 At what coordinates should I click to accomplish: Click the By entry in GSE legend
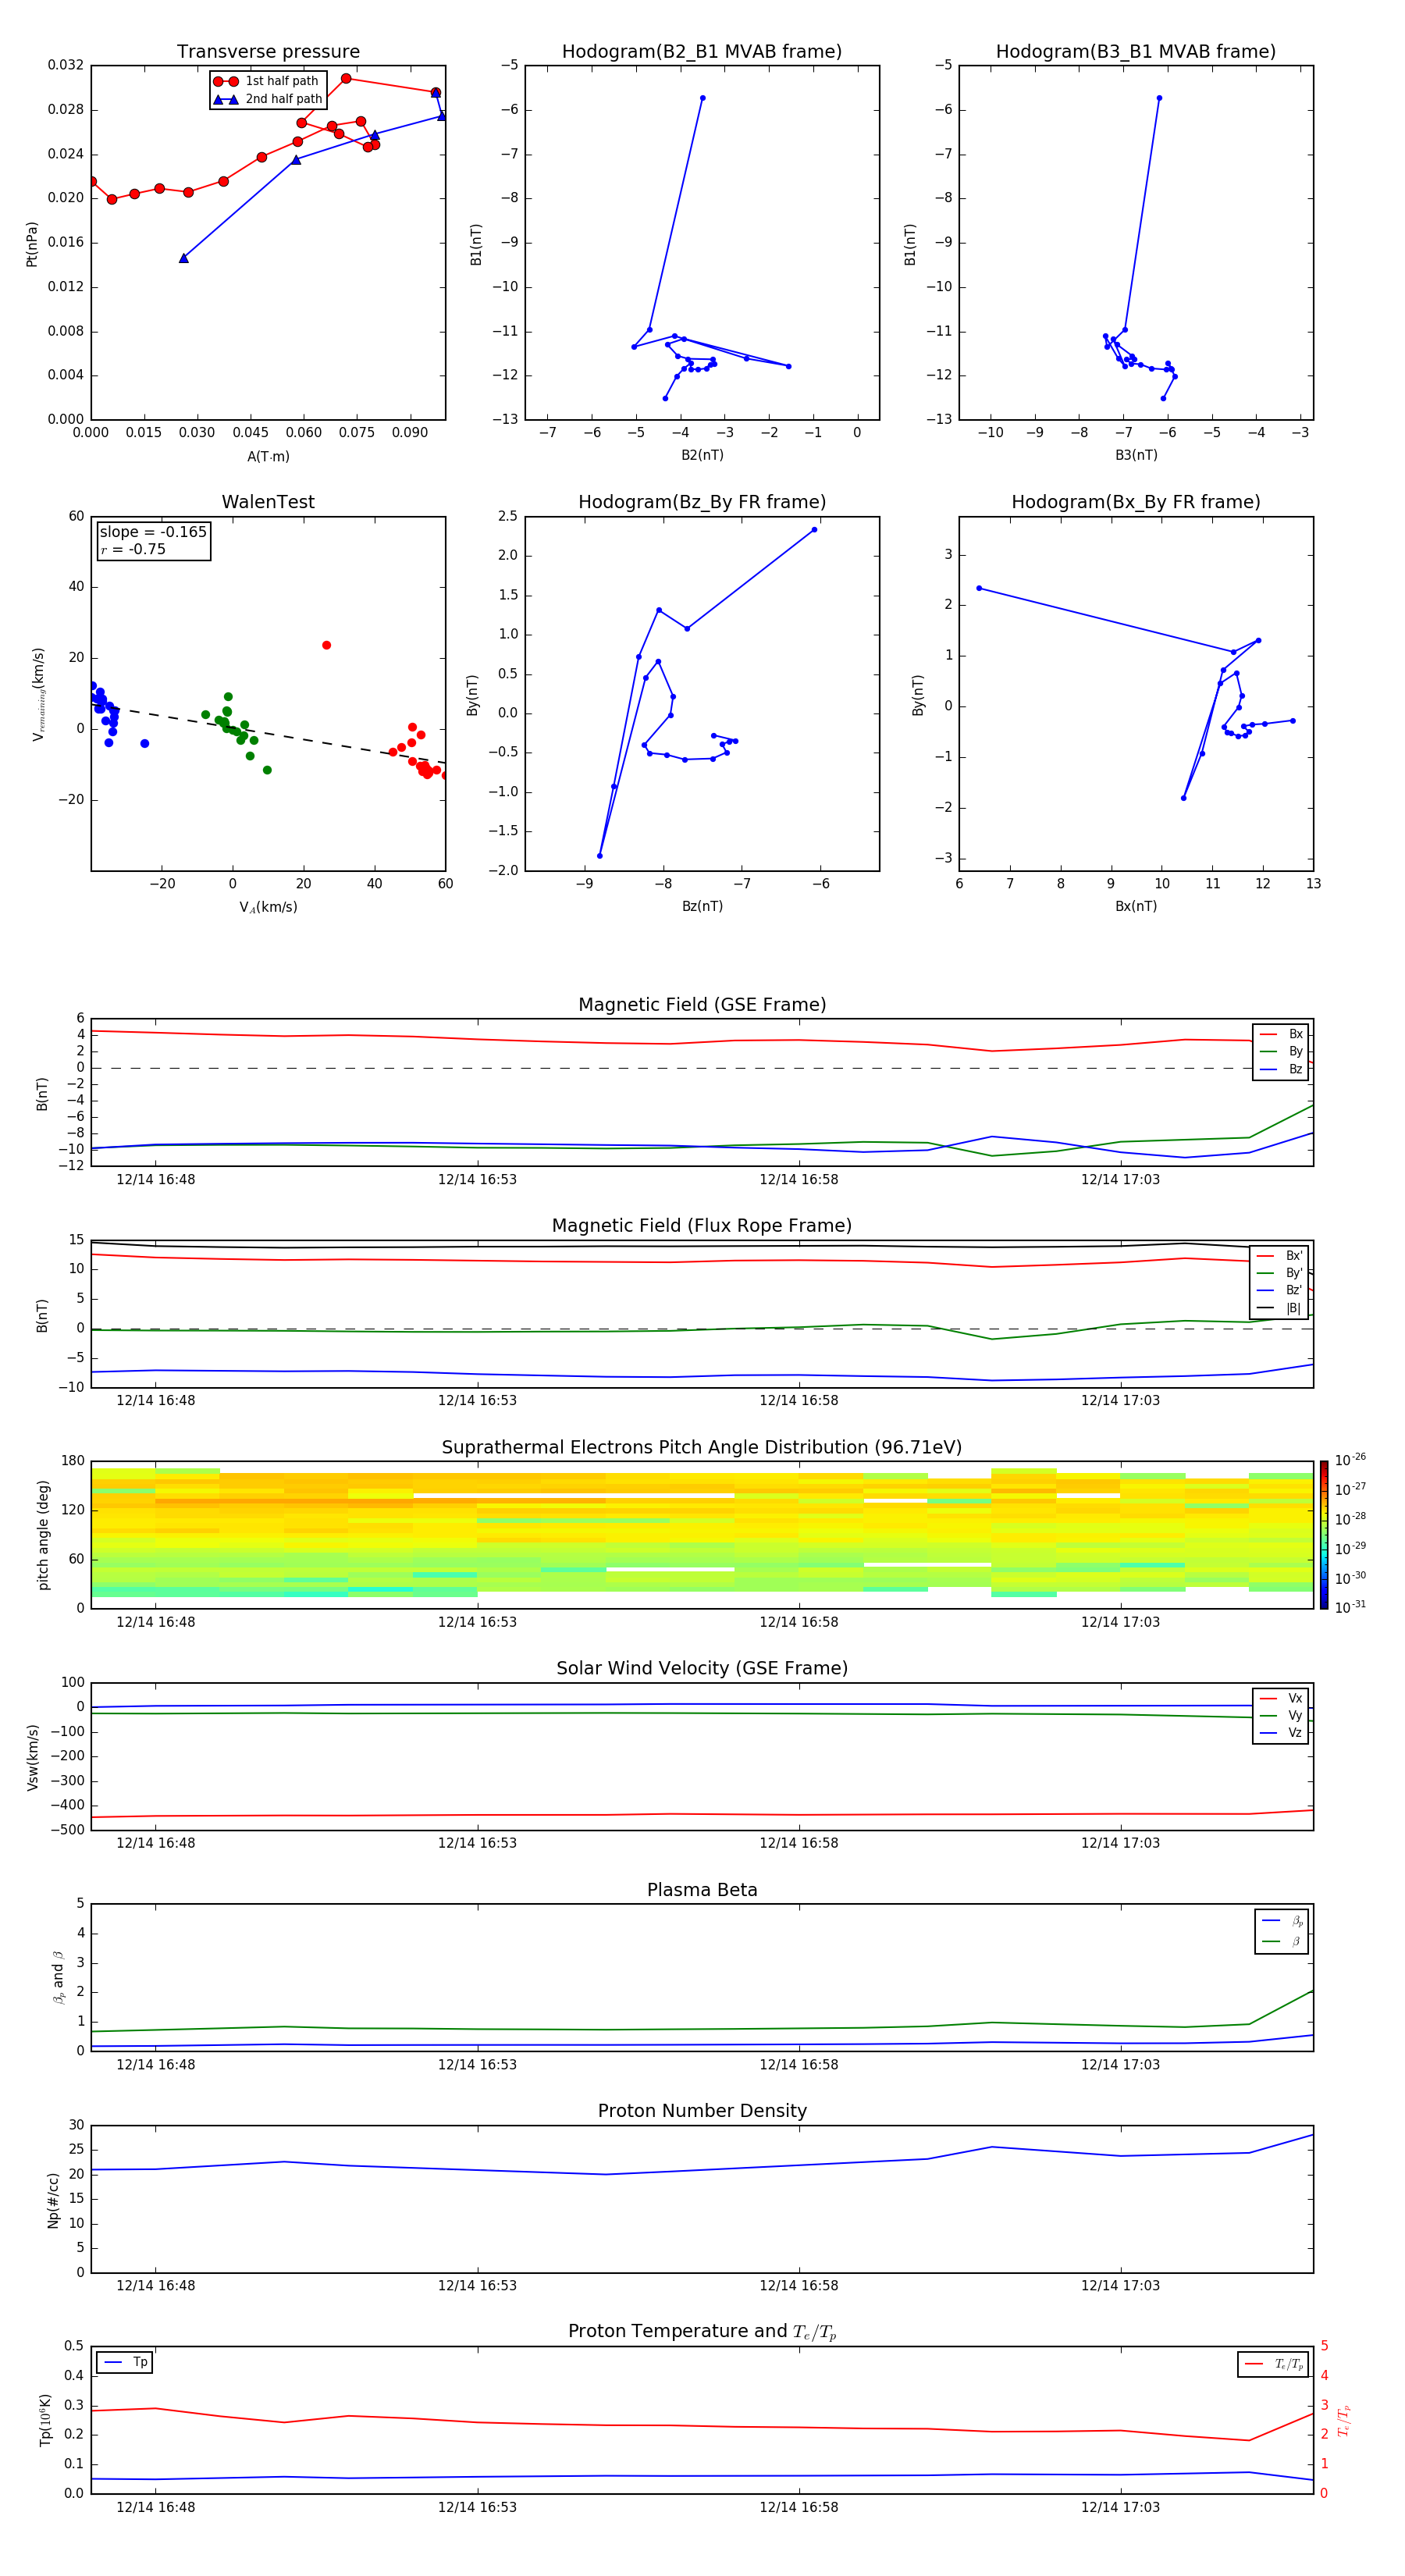click(1281, 1051)
